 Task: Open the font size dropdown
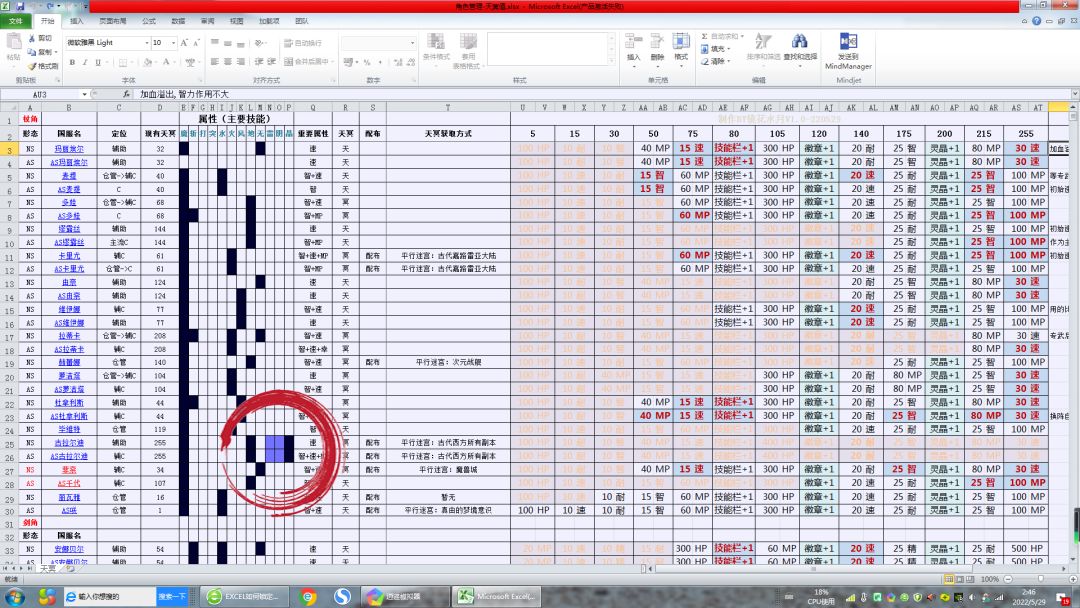(x=174, y=43)
